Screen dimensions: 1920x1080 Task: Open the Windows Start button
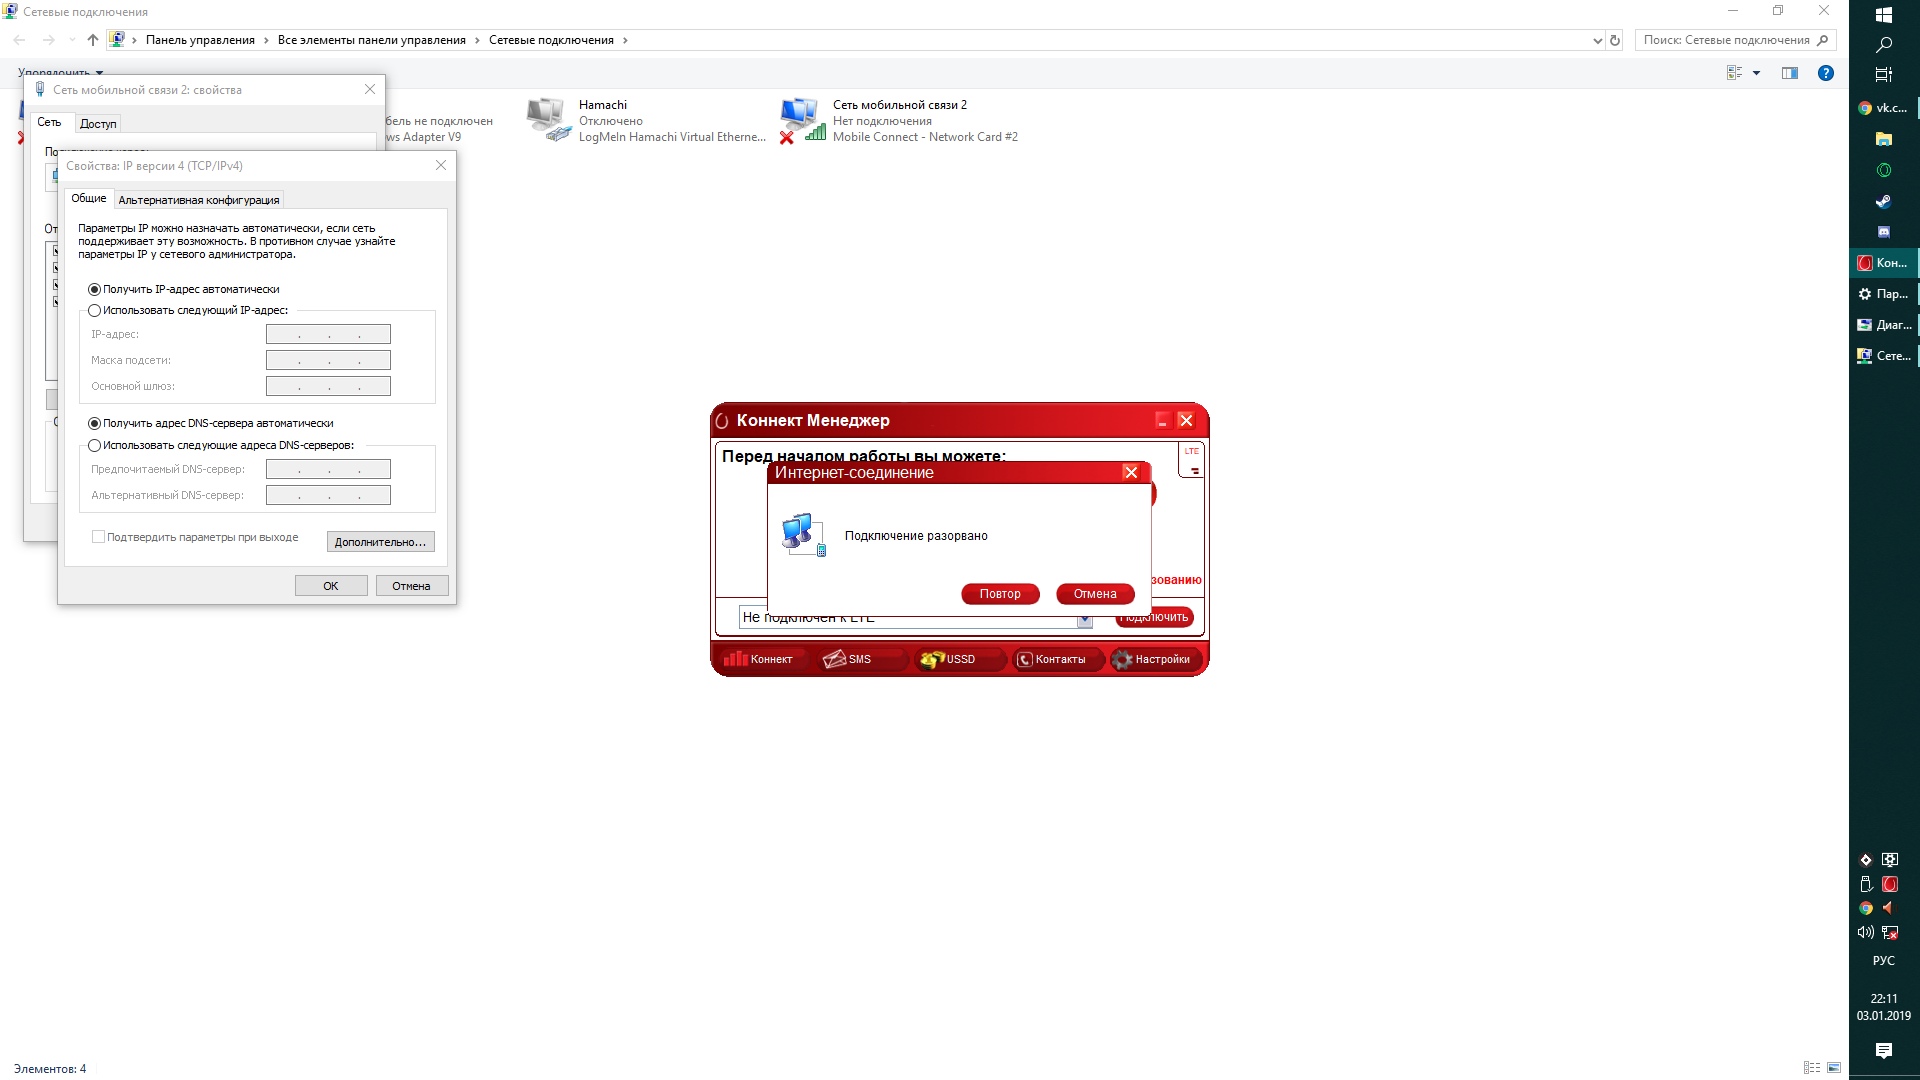click(x=1884, y=15)
